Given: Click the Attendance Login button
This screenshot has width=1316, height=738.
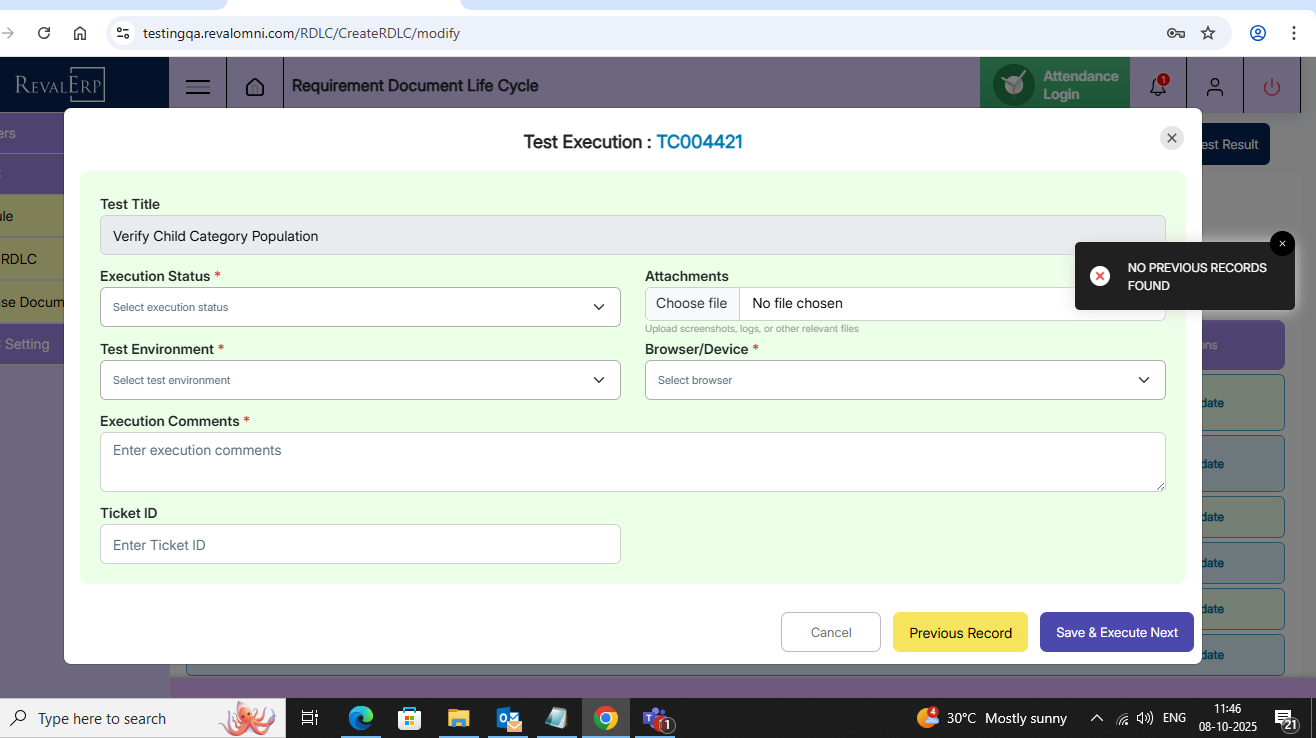Looking at the screenshot, I should click(1054, 85).
